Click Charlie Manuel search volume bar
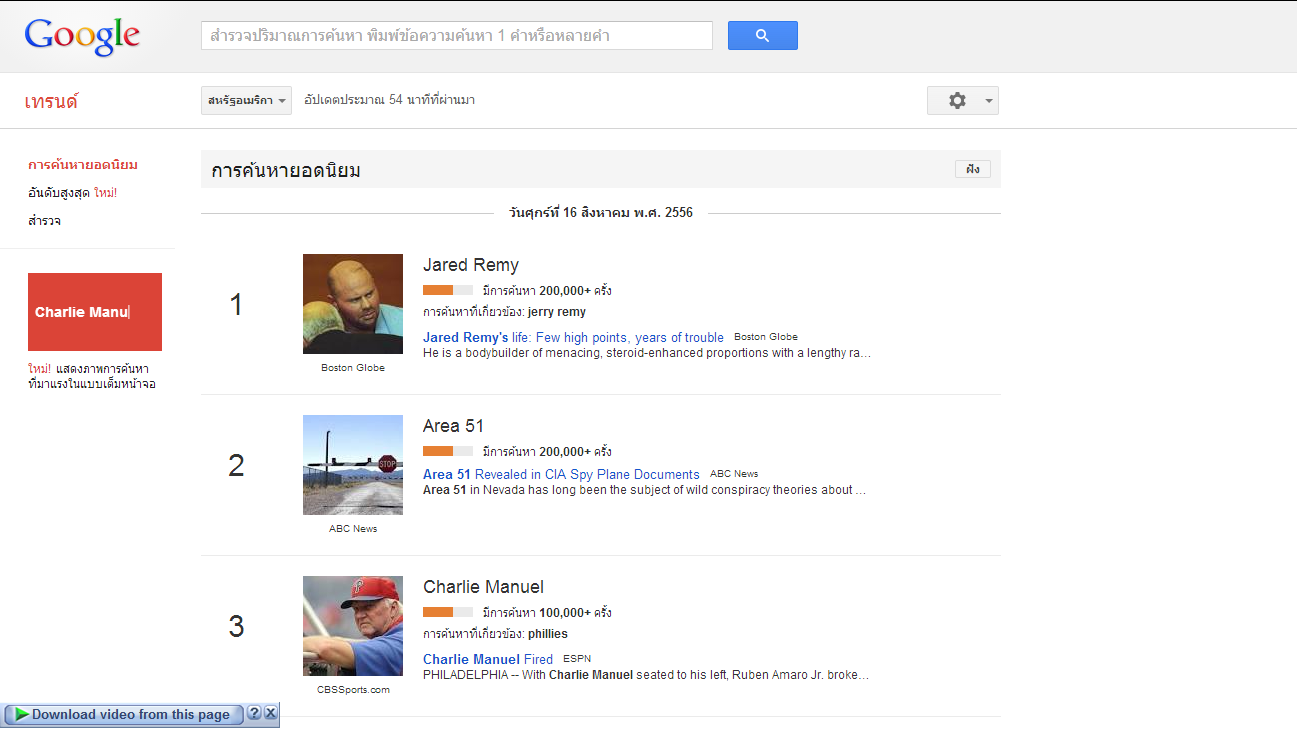 point(448,612)
